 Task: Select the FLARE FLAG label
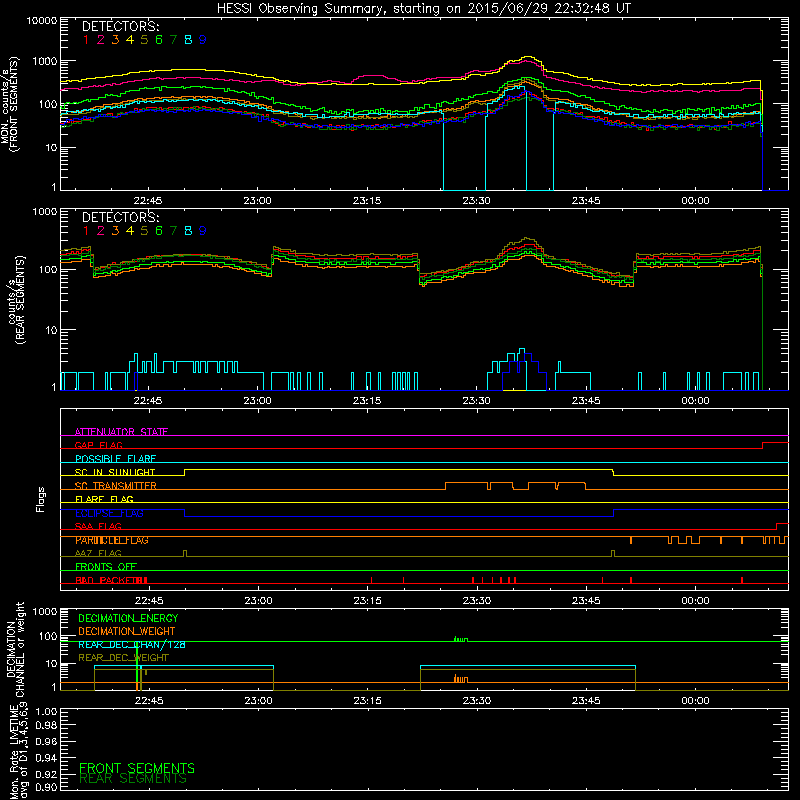(x=104, y=499)
